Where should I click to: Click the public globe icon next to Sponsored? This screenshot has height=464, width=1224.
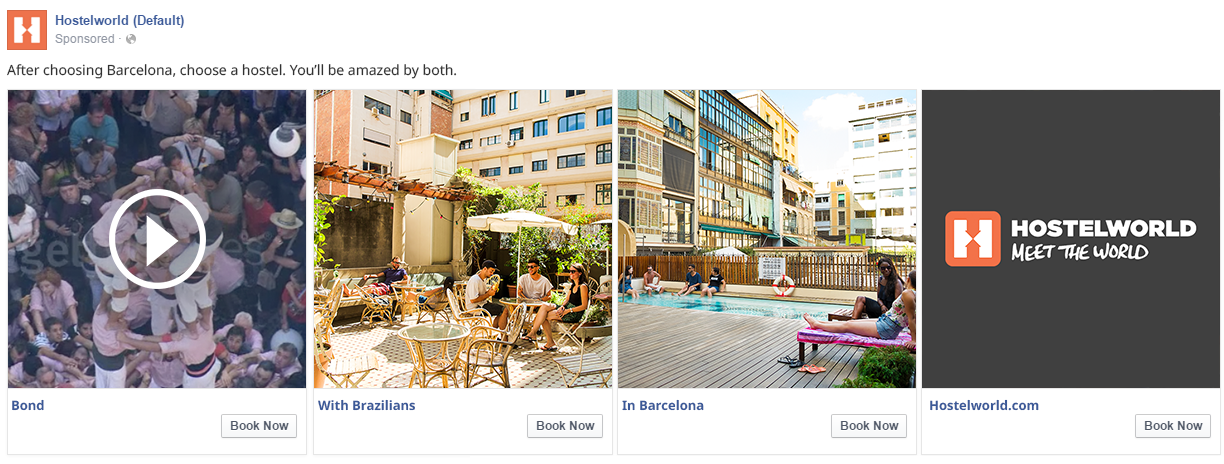131,39
